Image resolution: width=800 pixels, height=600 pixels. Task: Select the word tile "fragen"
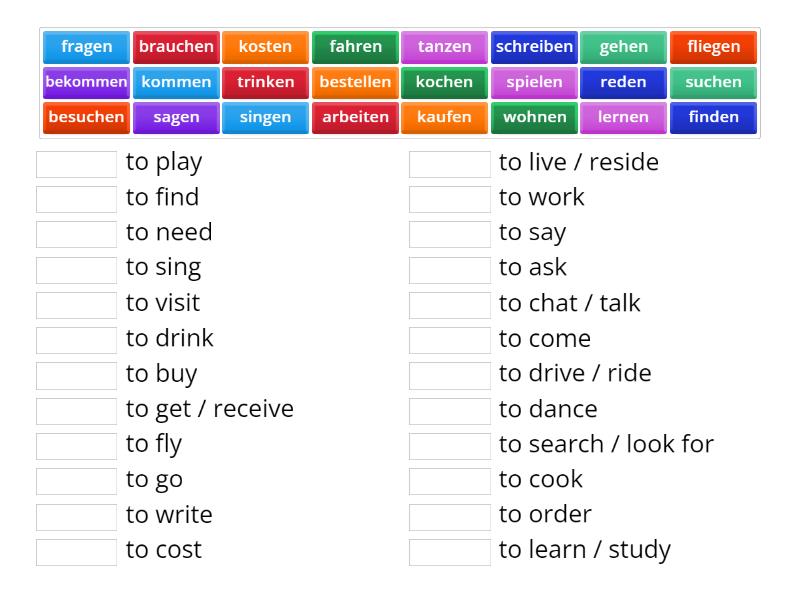pos(86,46)
